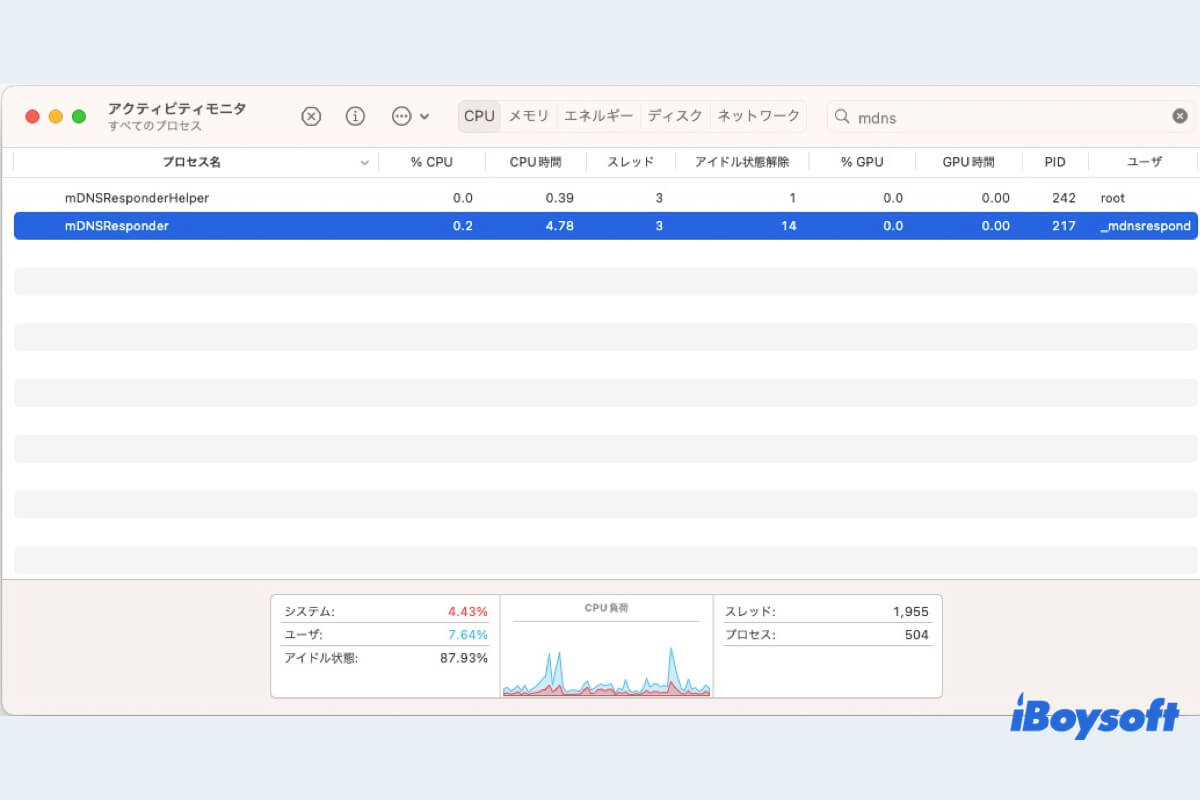Click the root user cell
Viewport: 1200px width, 800px height.
[1113, 198]
